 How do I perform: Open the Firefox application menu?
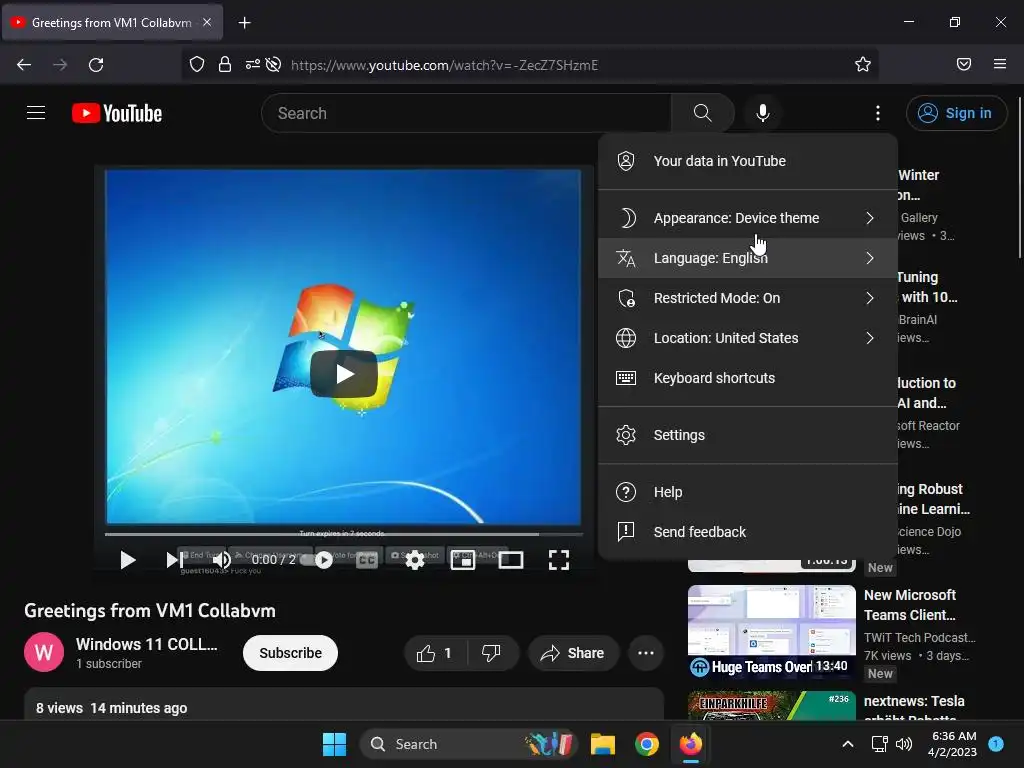click(x=1000, y=64)
